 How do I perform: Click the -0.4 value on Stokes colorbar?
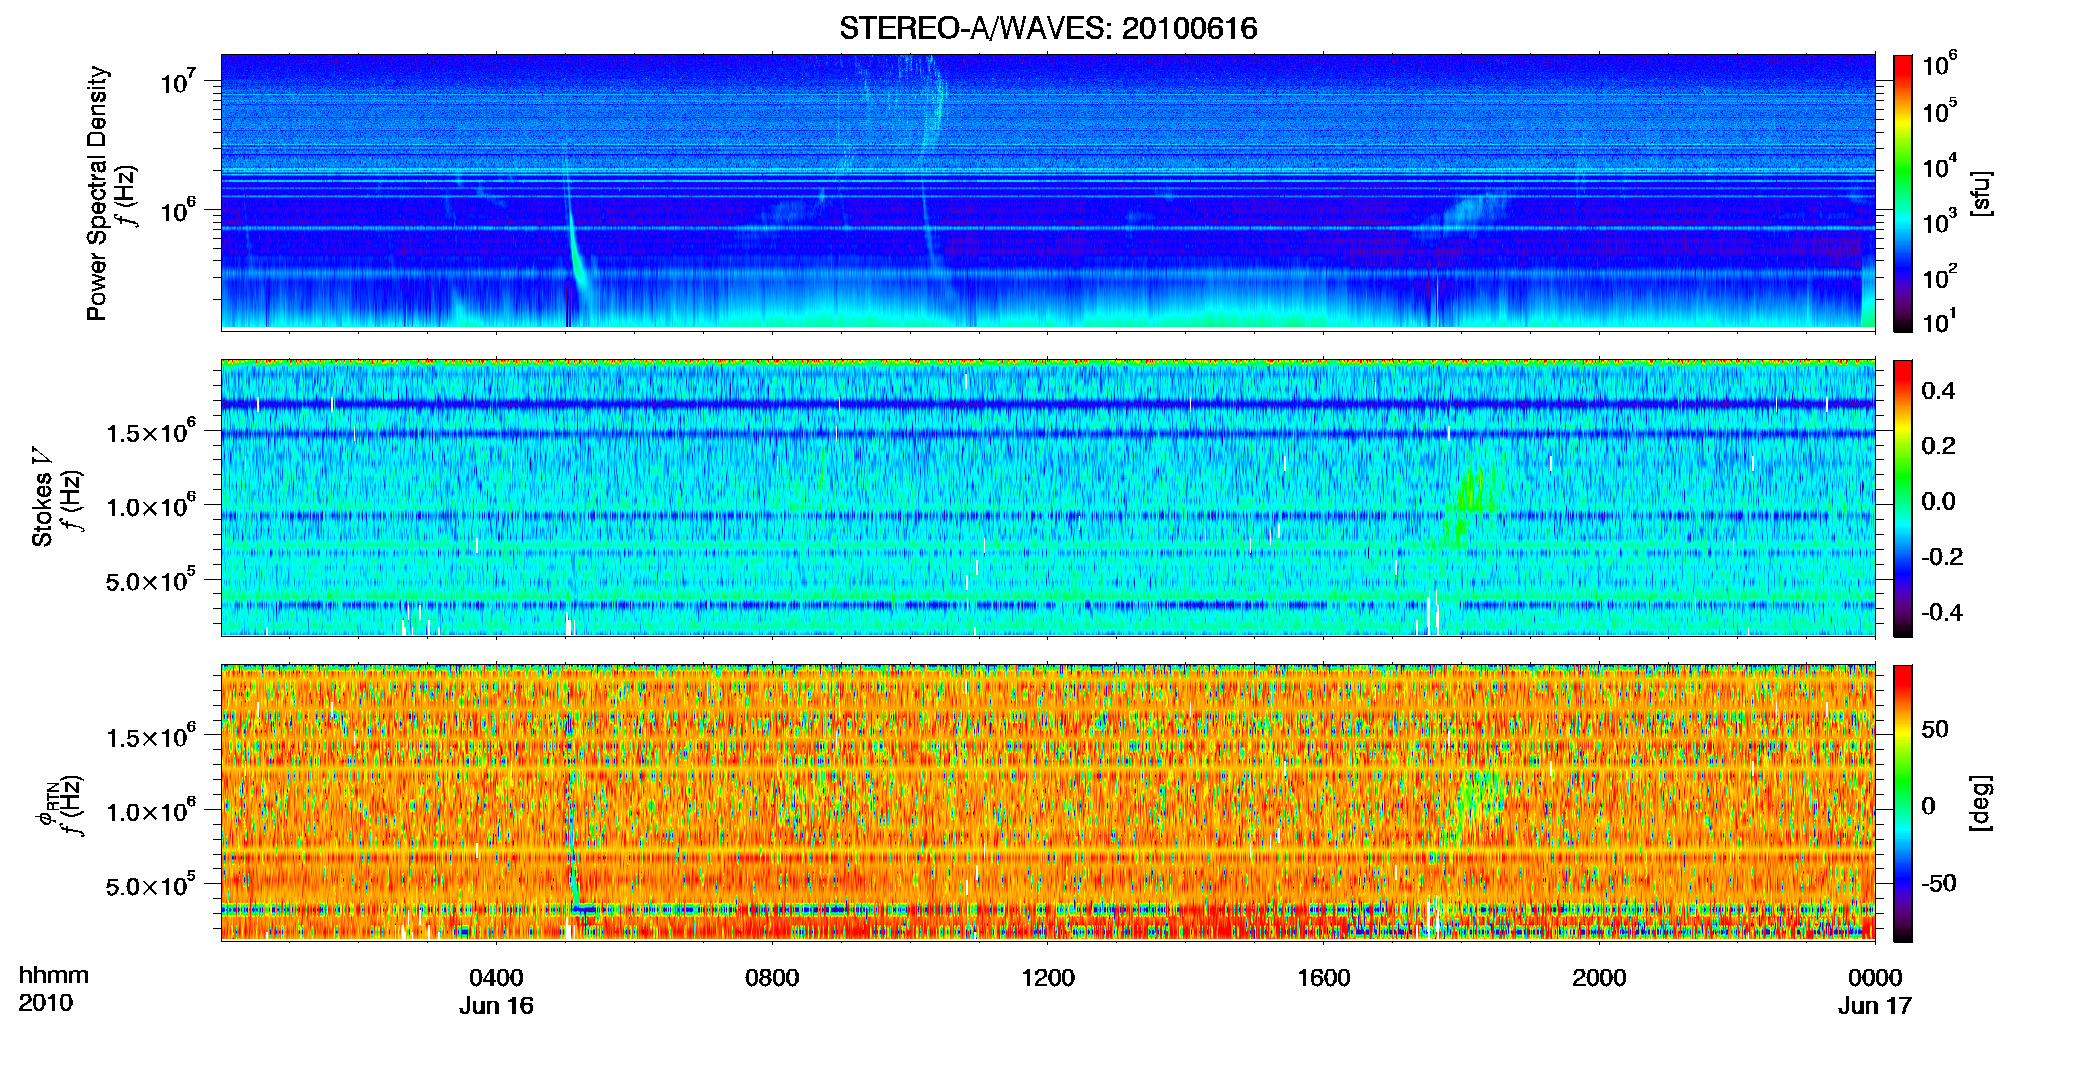click(x=1941, y=612)
